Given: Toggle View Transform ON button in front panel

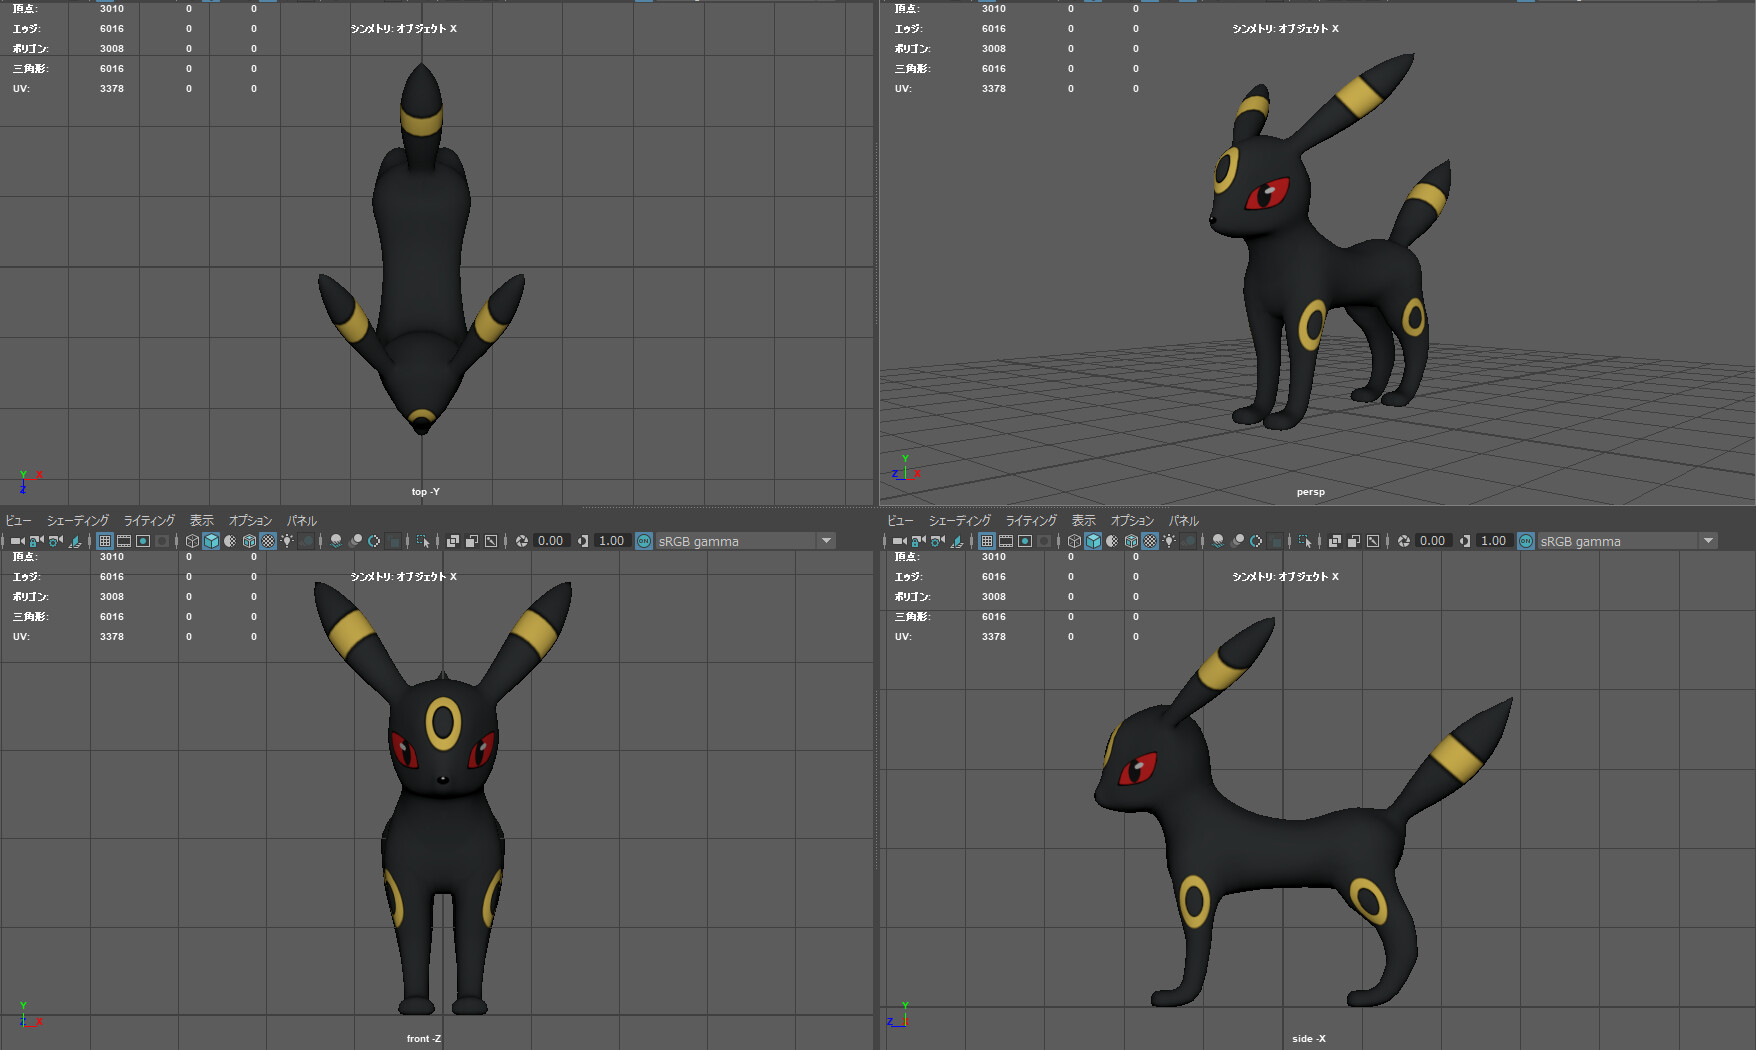Looking at the screenshot, I should (x=644, y=541).
